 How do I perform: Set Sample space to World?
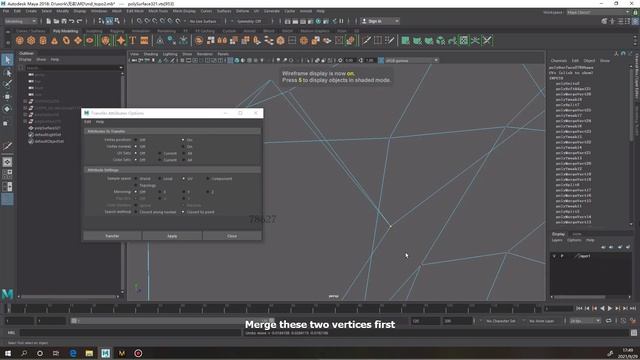(136, 179)
